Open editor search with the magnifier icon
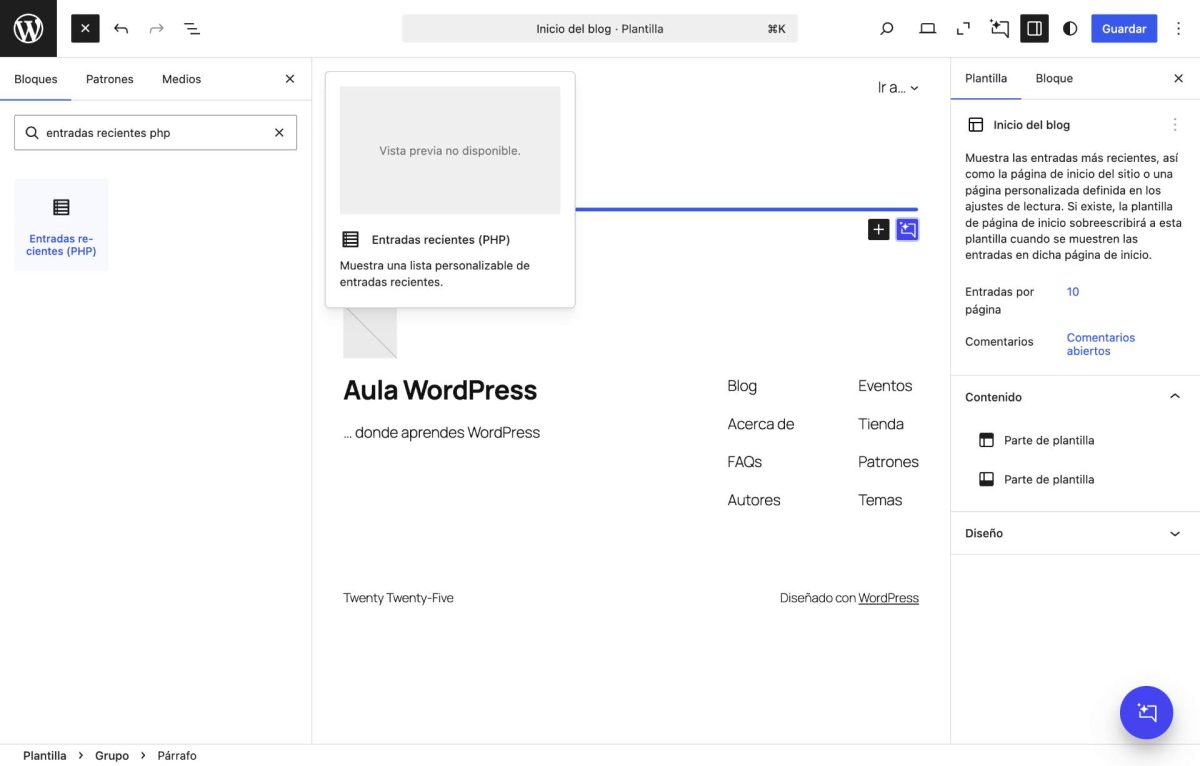This screenshot has width=1200, height=766. (886, 28)
